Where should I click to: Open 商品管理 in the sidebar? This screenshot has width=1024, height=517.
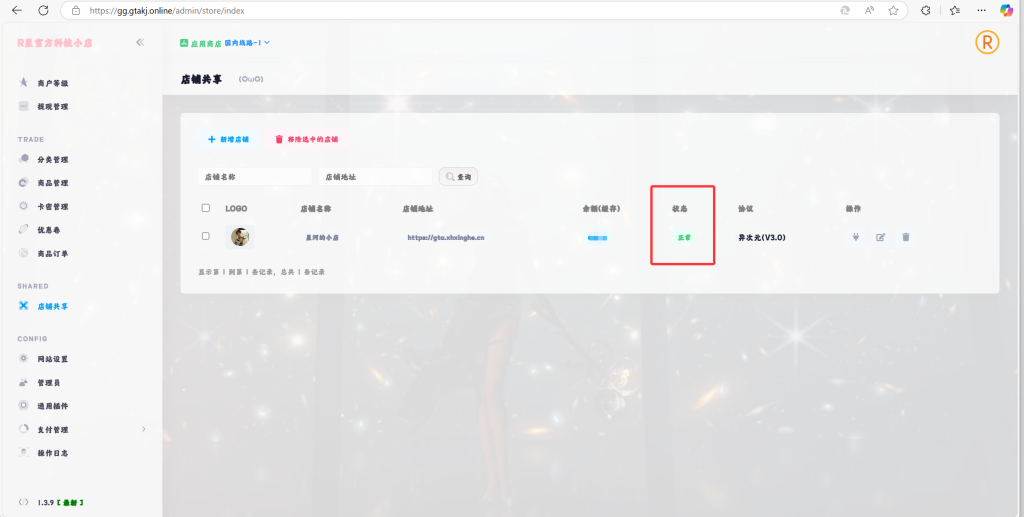pyautogui.click(x=52, y=183)
